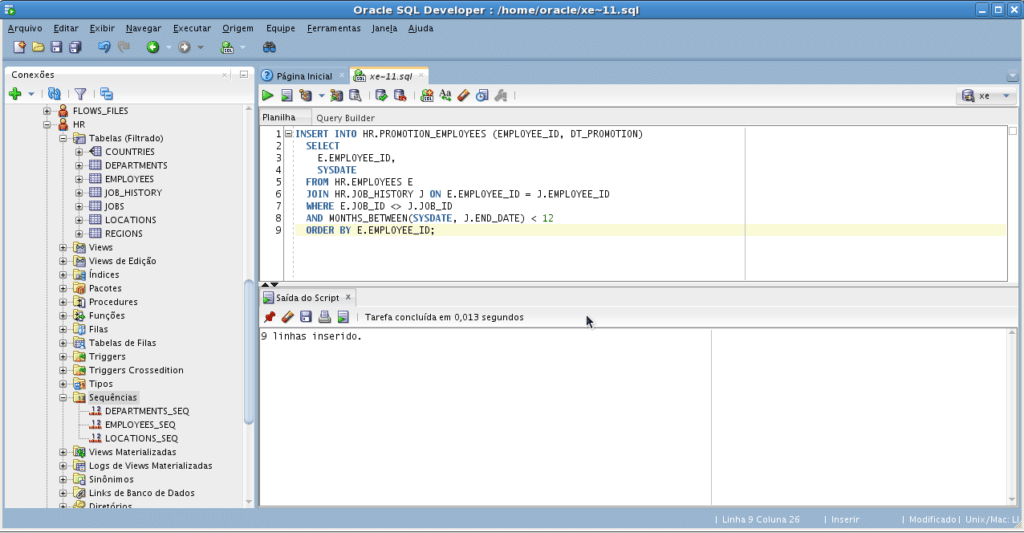Click the green plus new connection icon
The height and width of the screenshot is (533, 1024).
point(15,93)
